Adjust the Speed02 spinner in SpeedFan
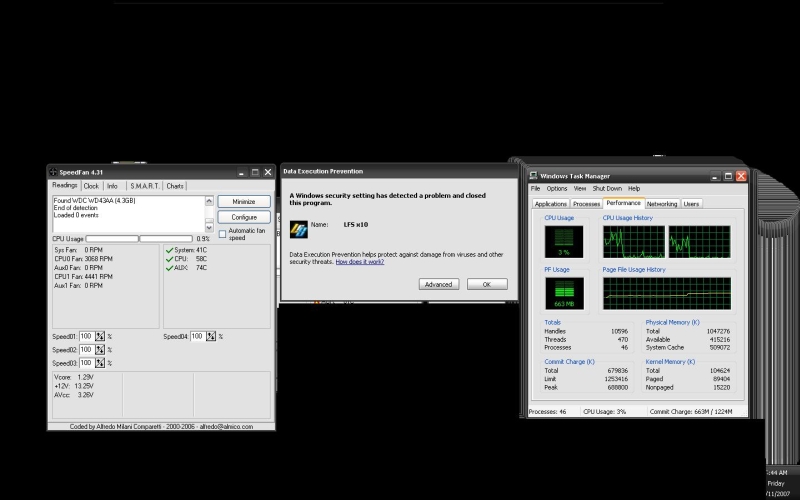800x500 pixels. (x=100, y=349)
